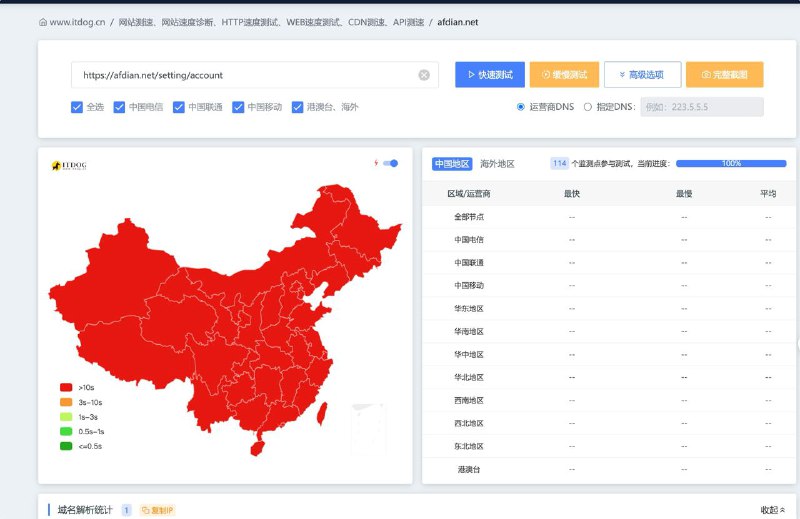This screenshot has height=519, width=800.
Task: Start the 缓慢测试 slow test
Action: coord(564,75)
